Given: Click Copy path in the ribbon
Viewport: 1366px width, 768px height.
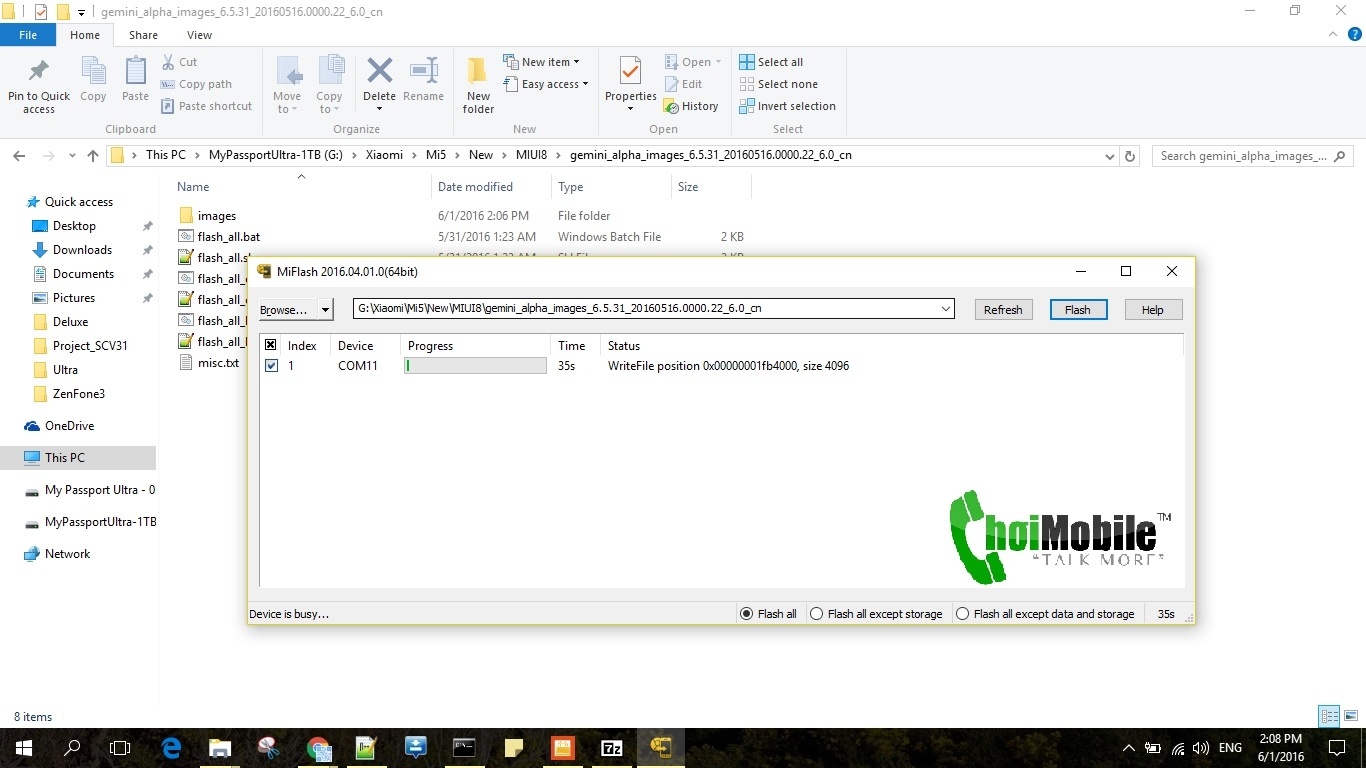Looking at the screenshot, I should pyautogui.click(x=196, y=84).
